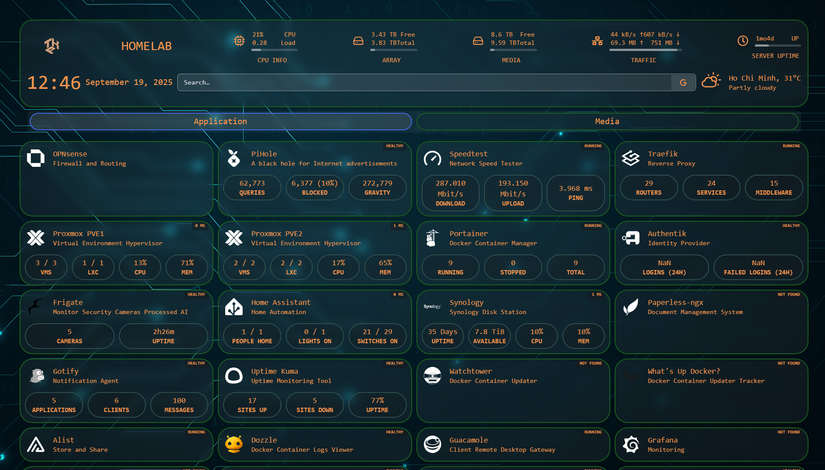The image size is (825, 470).
Task: Click PiHole 6,377 Blocked stat
Action: pos(315,187)
